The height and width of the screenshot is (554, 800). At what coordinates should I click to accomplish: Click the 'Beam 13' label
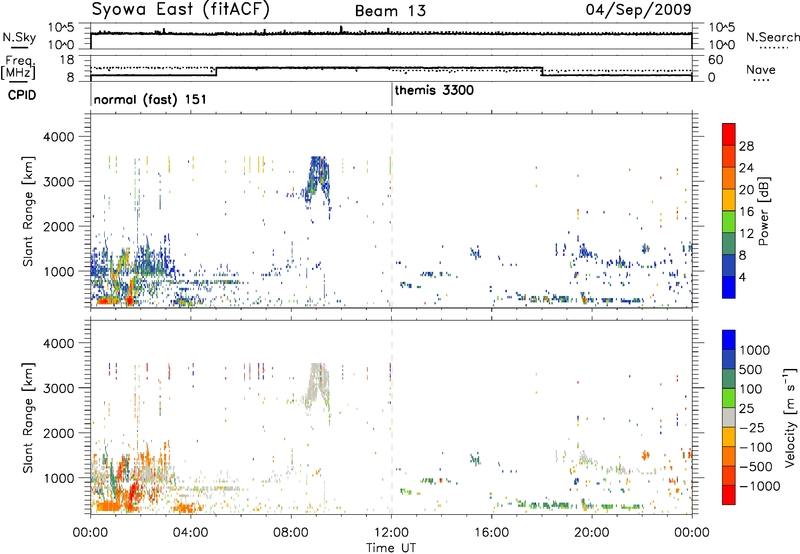(x=390, y=11)
